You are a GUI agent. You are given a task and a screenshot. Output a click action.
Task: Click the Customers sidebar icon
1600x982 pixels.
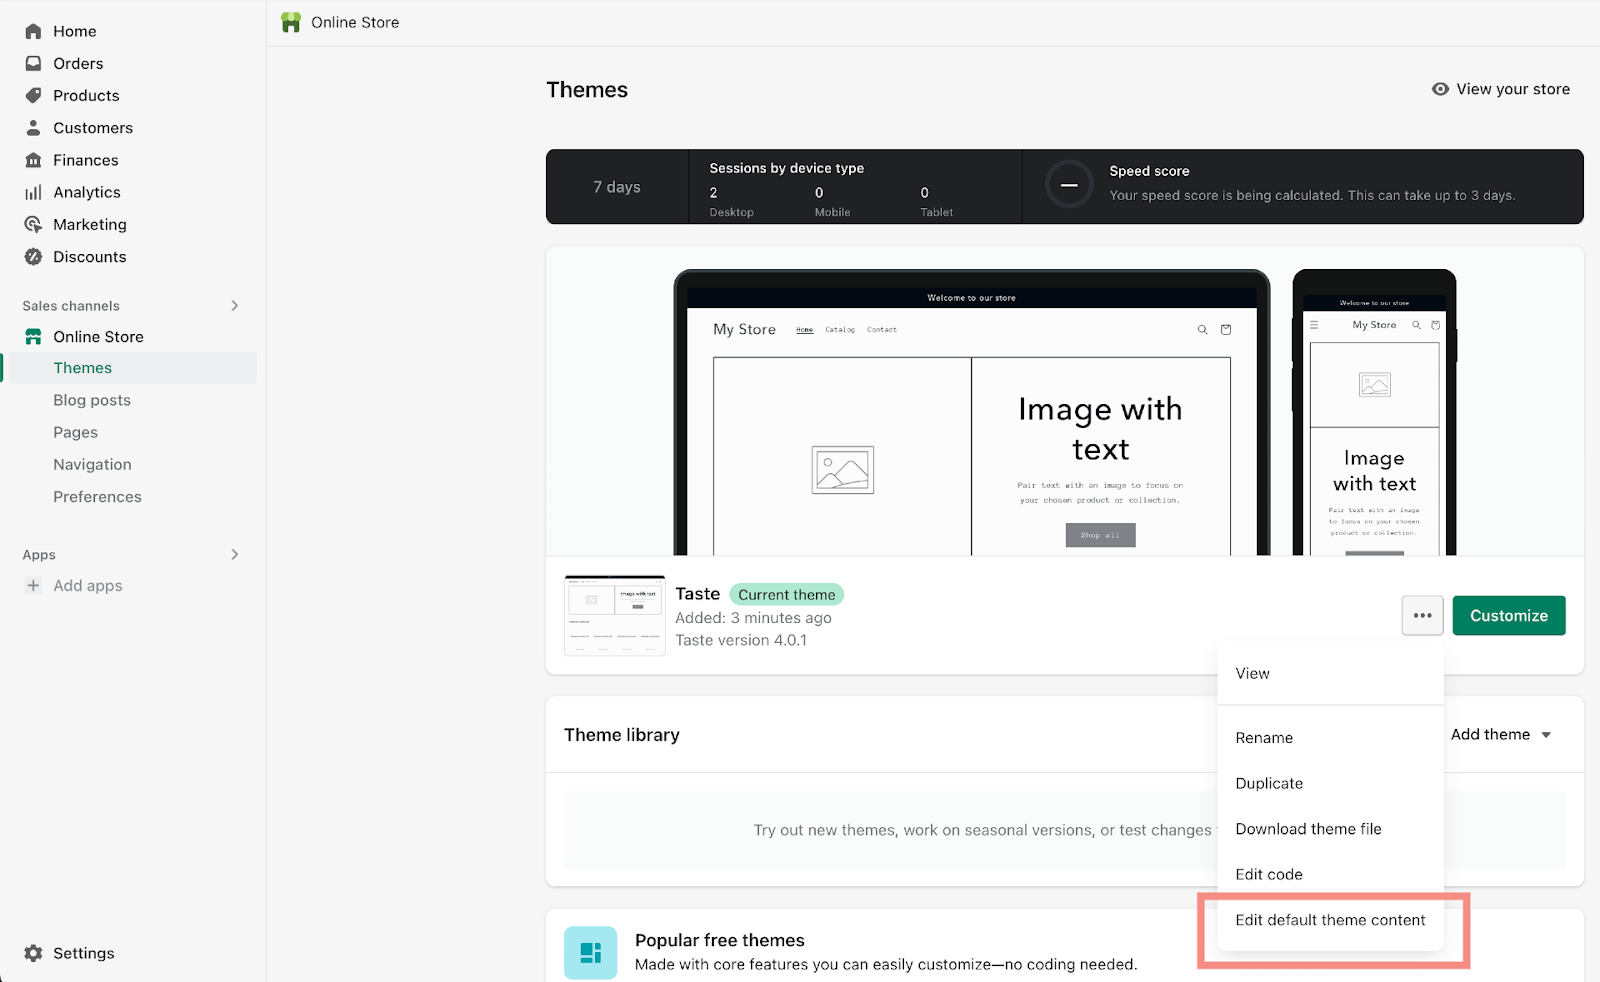point(33,127)
